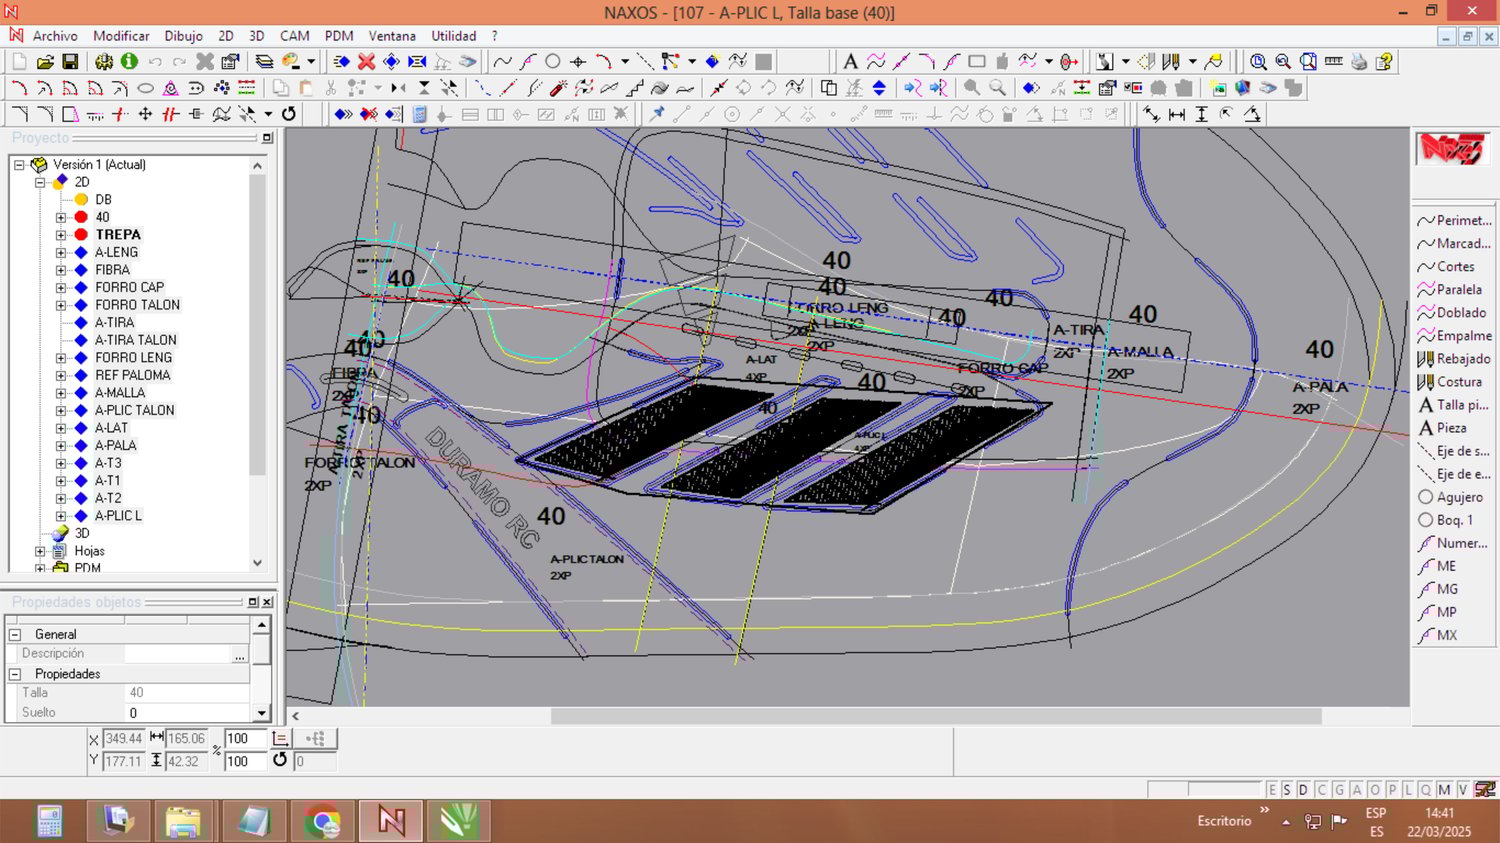Expand the TREPA tree node

tap(61, 235)
